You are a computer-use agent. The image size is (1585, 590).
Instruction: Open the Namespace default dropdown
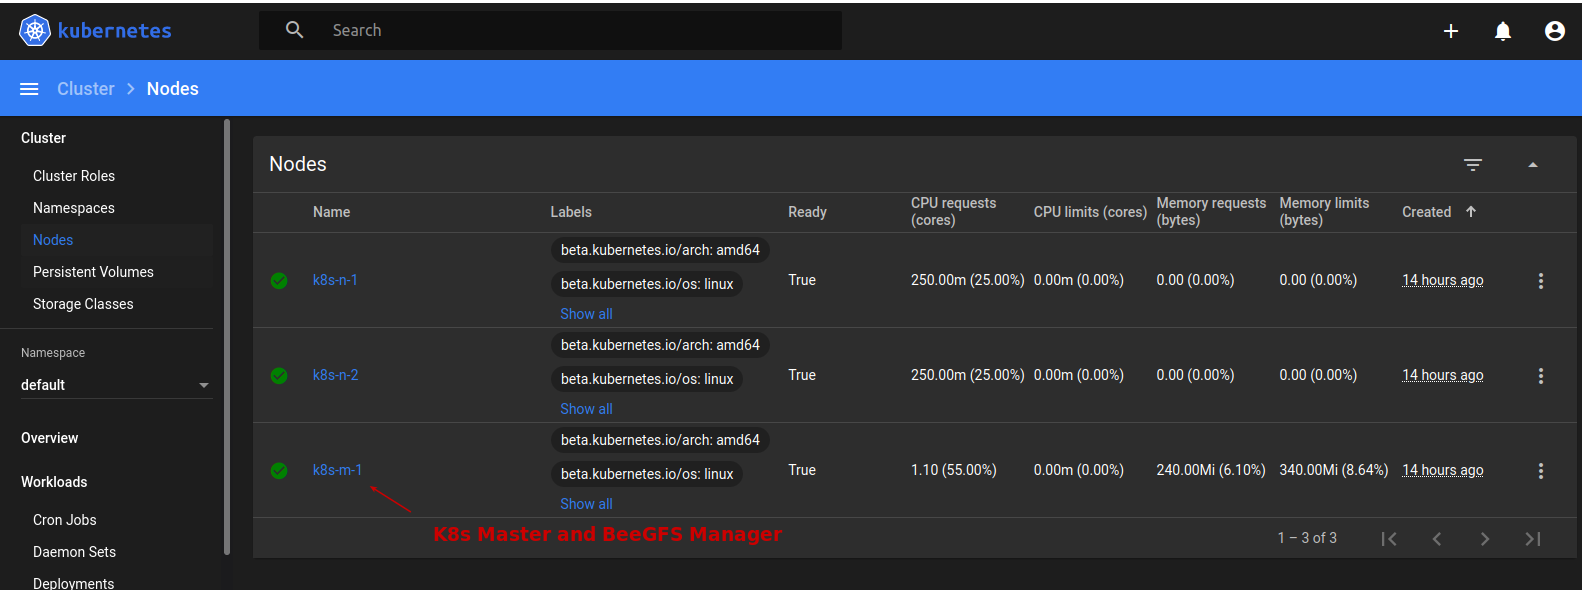click(x=116, y=385)
